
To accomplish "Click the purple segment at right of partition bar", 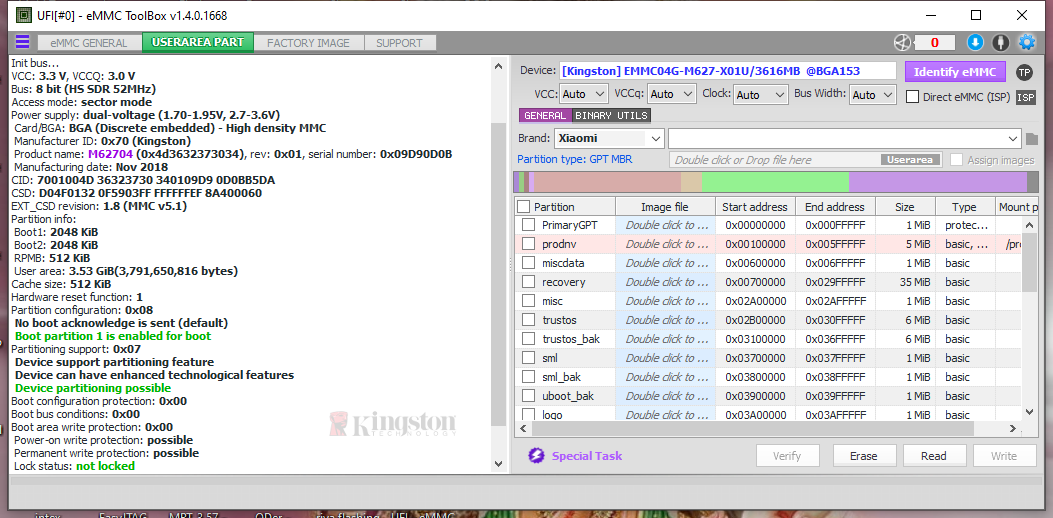I will point(938,182).
